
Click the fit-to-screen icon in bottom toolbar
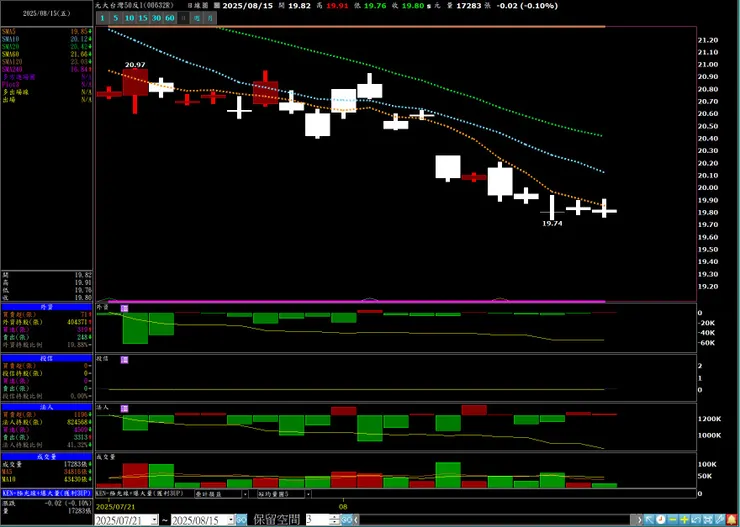click(x=708, y=519)
